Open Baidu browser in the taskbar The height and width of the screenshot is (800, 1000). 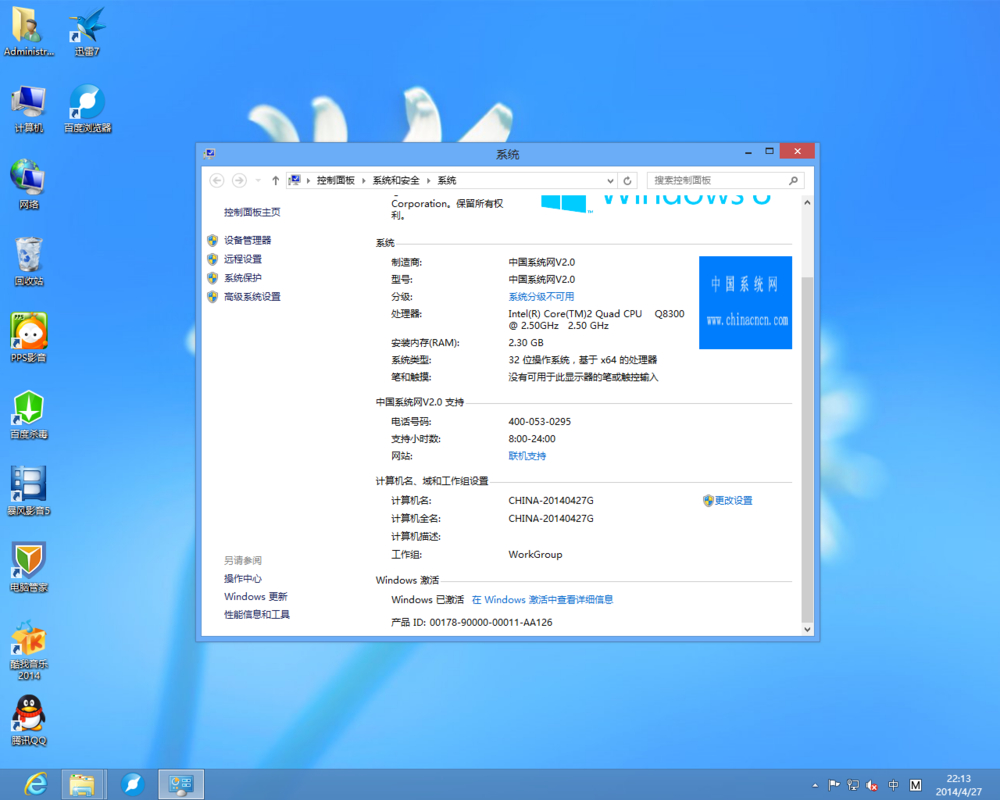[x=133, y=784]
